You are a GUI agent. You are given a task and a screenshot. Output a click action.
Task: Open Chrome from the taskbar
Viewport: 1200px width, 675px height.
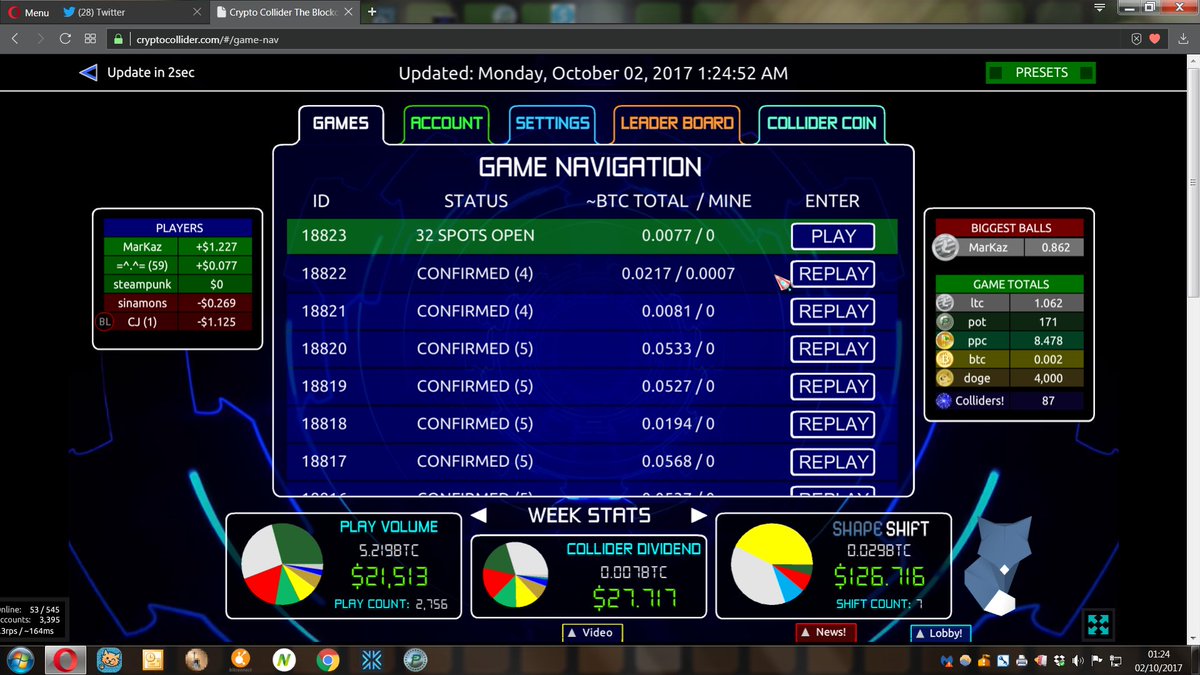(327, 660)
